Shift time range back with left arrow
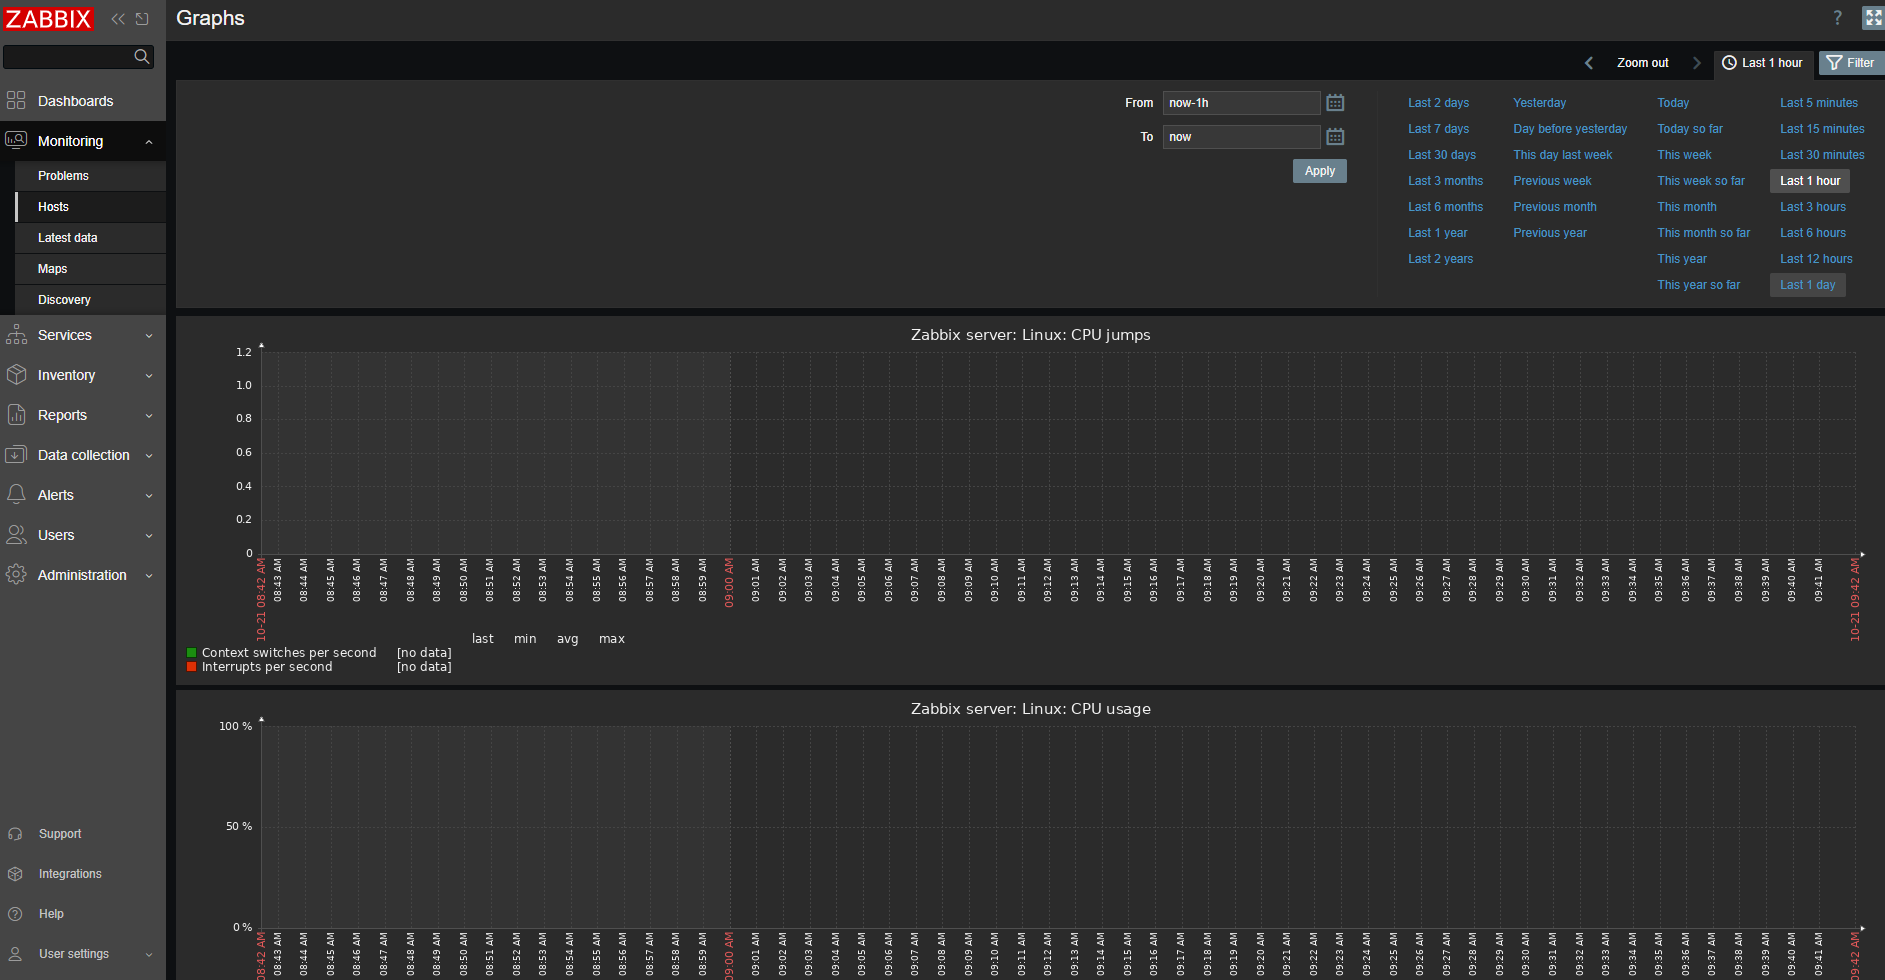This screenshot has height=980, width=1885. point(1588,63)
